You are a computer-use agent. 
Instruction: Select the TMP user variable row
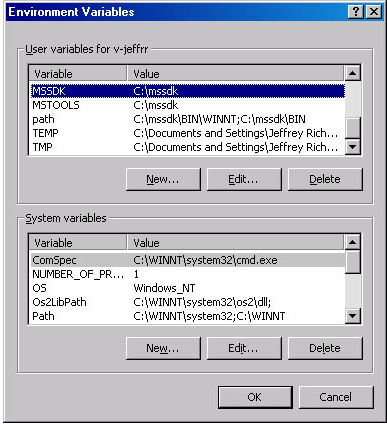(x=188, y=147)
